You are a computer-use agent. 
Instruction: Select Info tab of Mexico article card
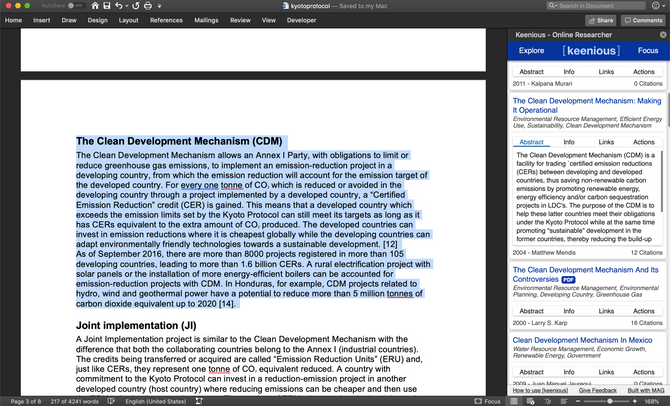coord(569,372)
